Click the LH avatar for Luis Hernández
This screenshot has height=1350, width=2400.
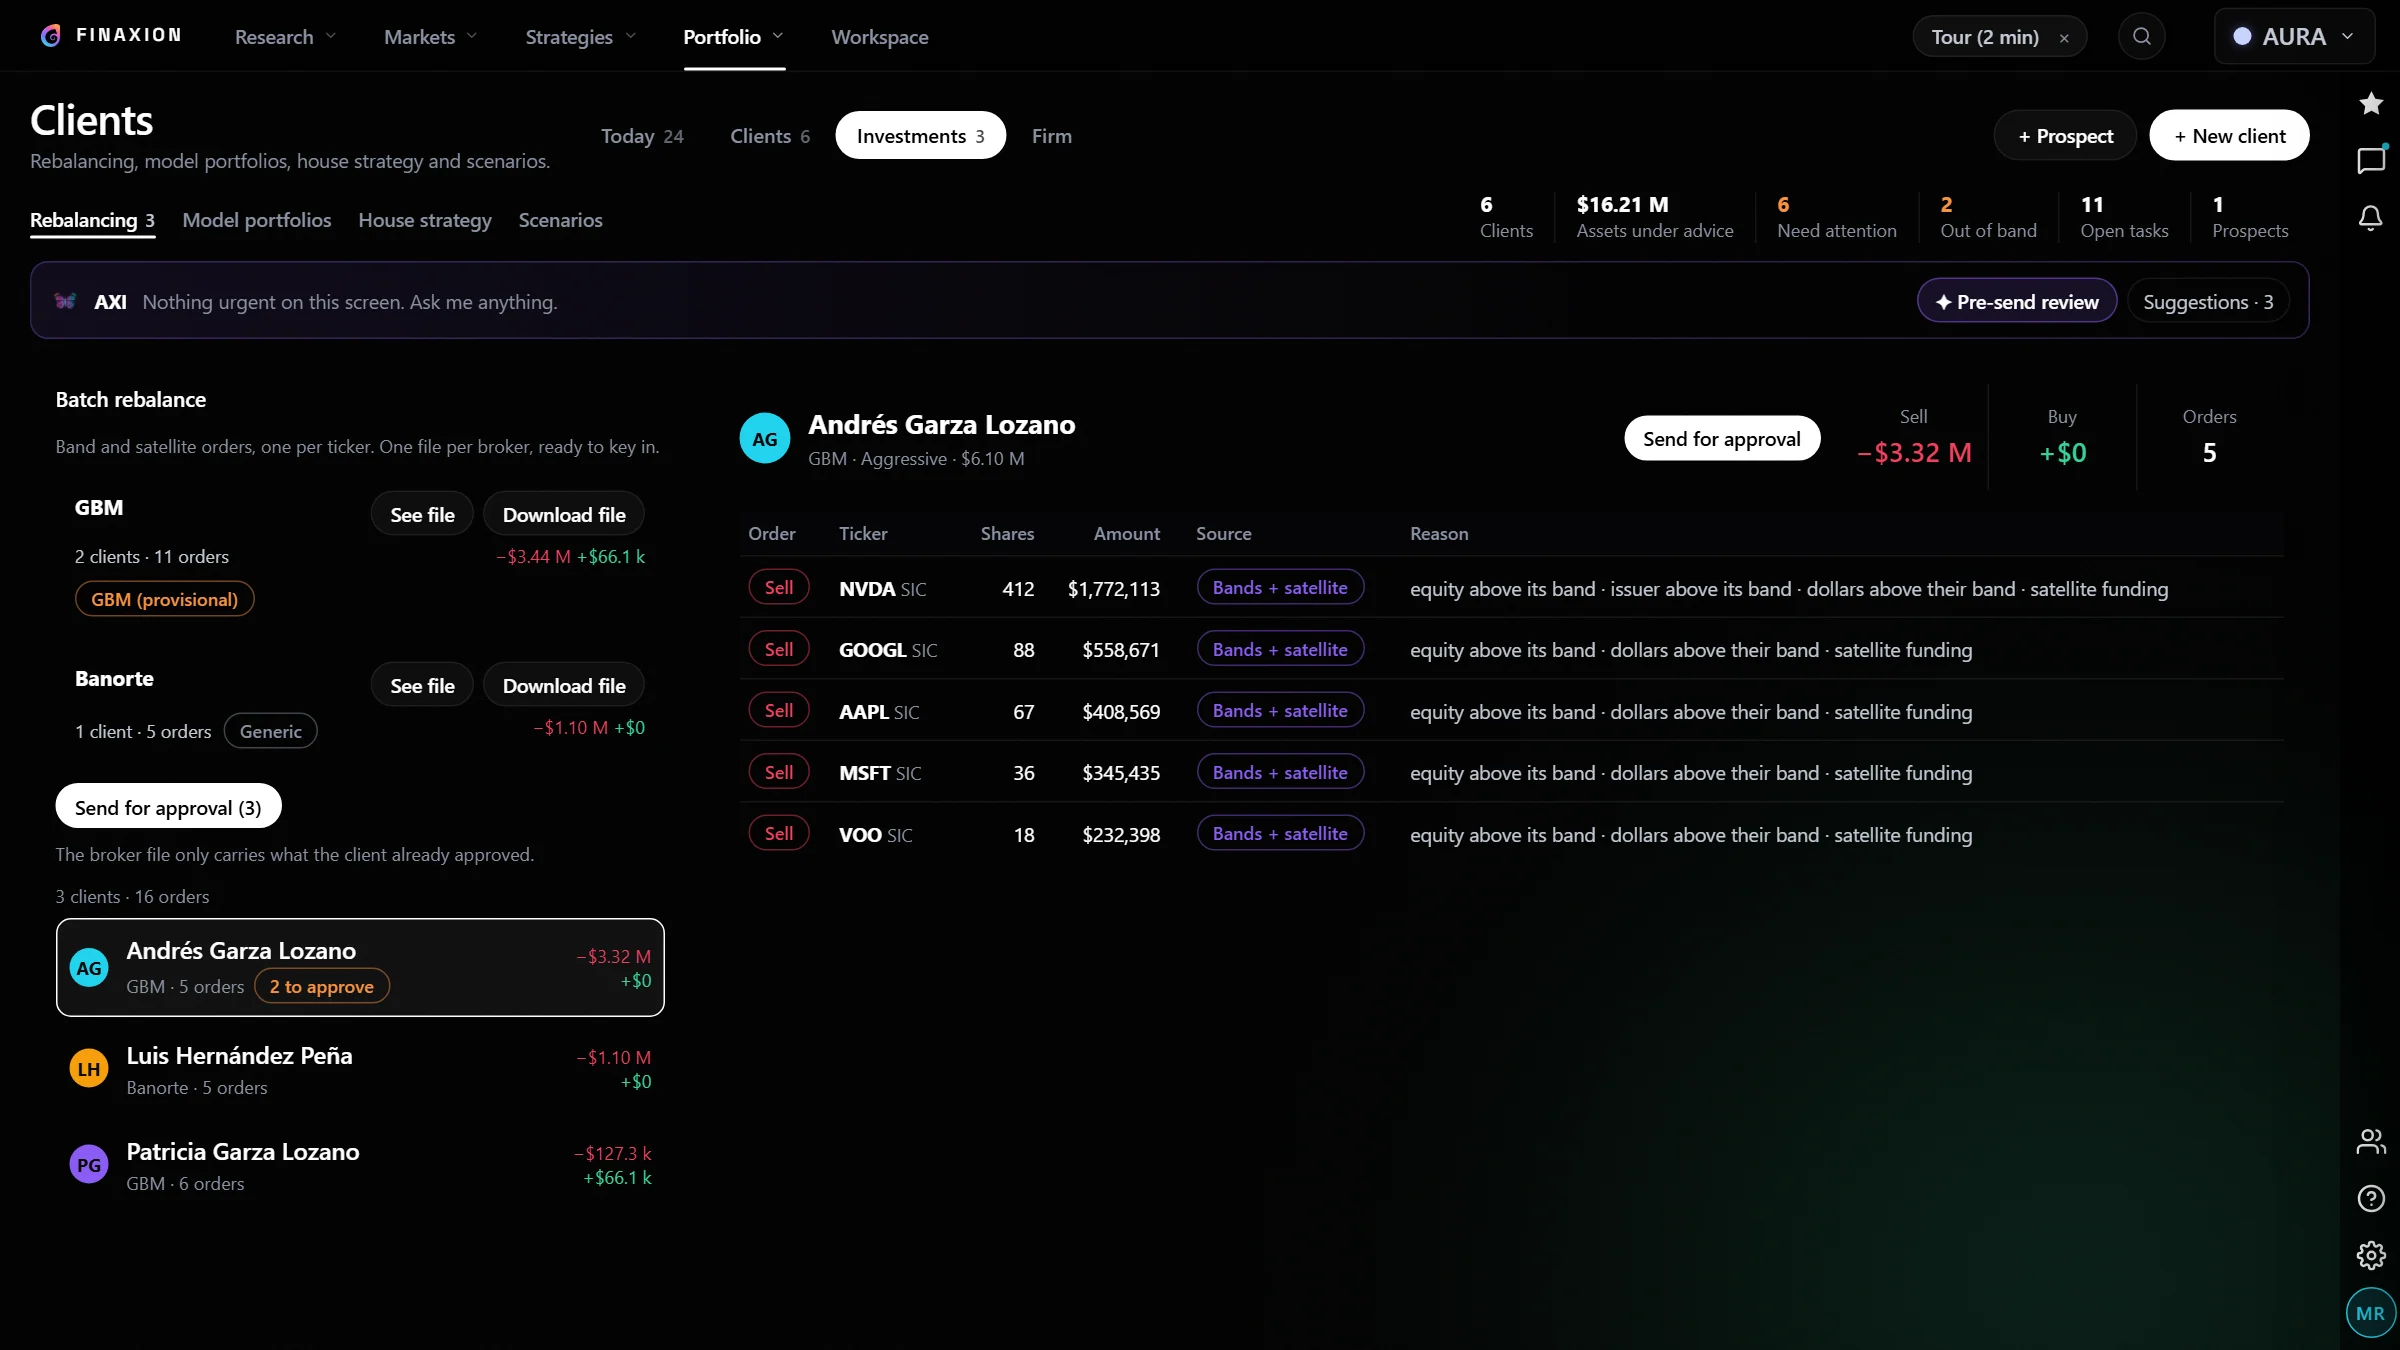click(x=89, y=1069)
